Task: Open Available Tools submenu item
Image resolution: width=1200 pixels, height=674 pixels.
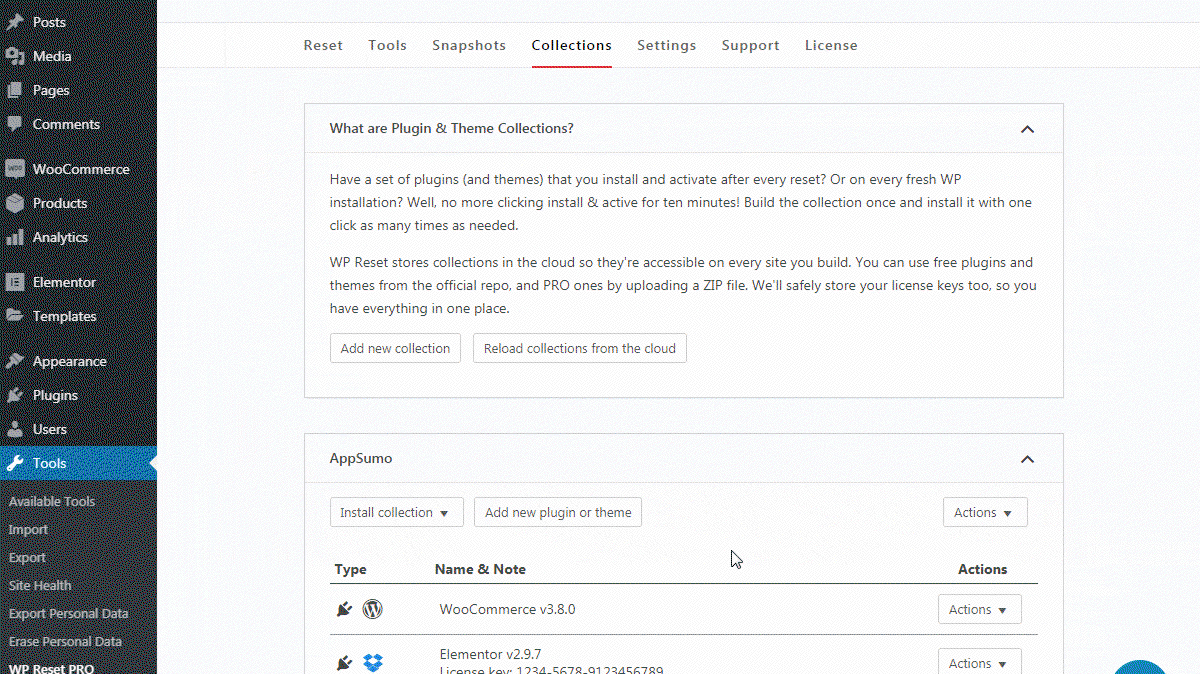Action: [52, 501]
